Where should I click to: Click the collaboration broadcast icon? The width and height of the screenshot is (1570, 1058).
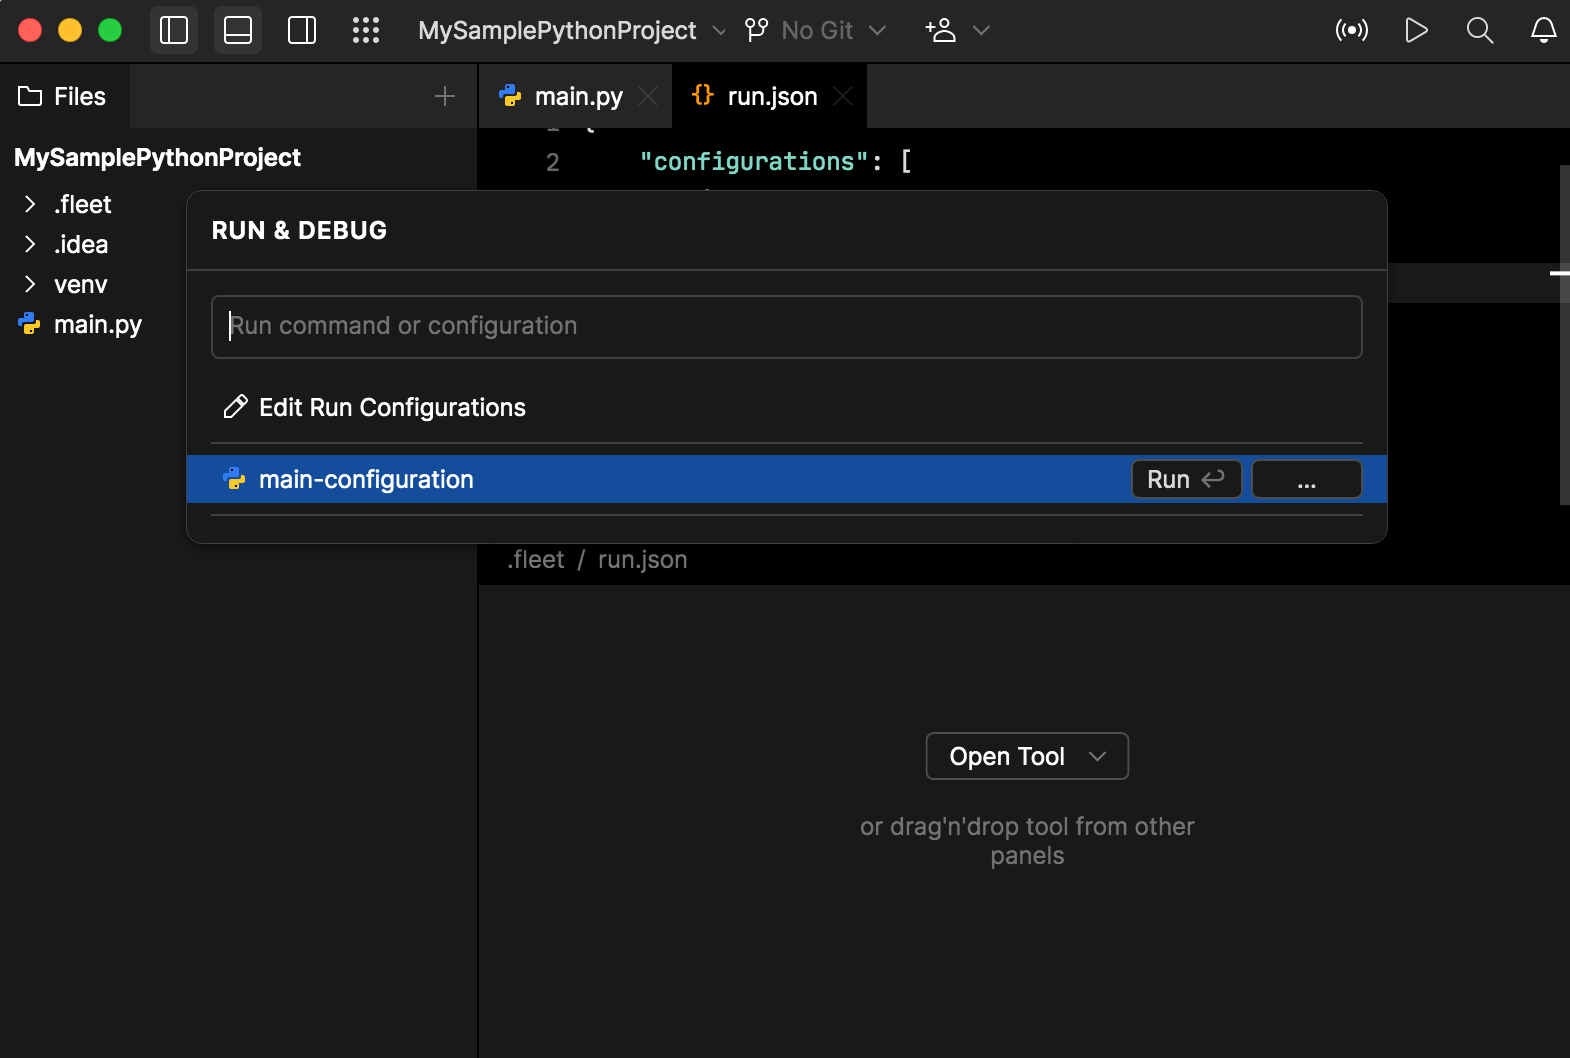tap(1352, 30)
